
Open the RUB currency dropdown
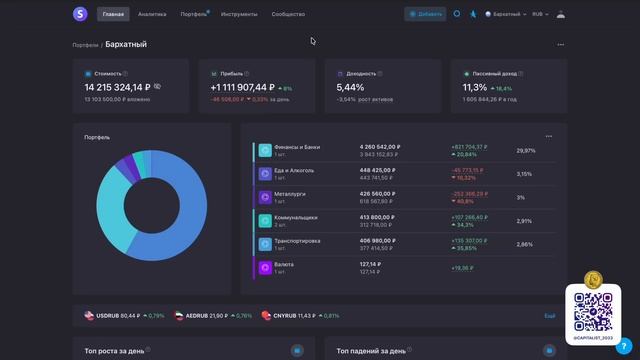click(x=540, y=14)
